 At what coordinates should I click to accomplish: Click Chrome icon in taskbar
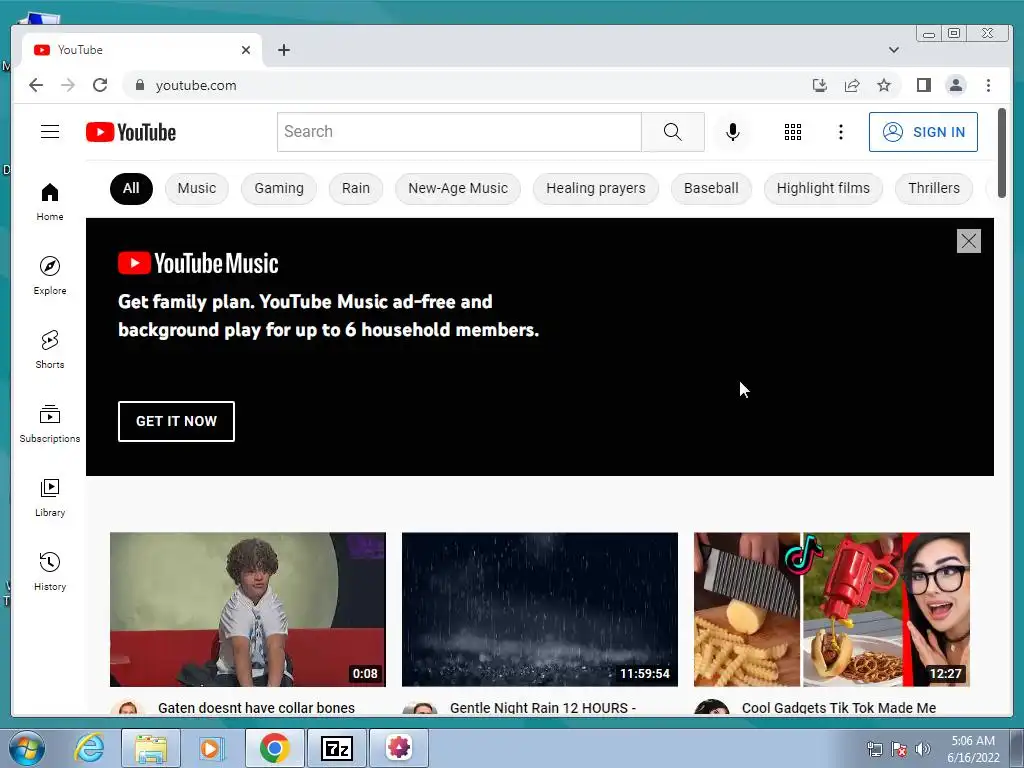274,748
